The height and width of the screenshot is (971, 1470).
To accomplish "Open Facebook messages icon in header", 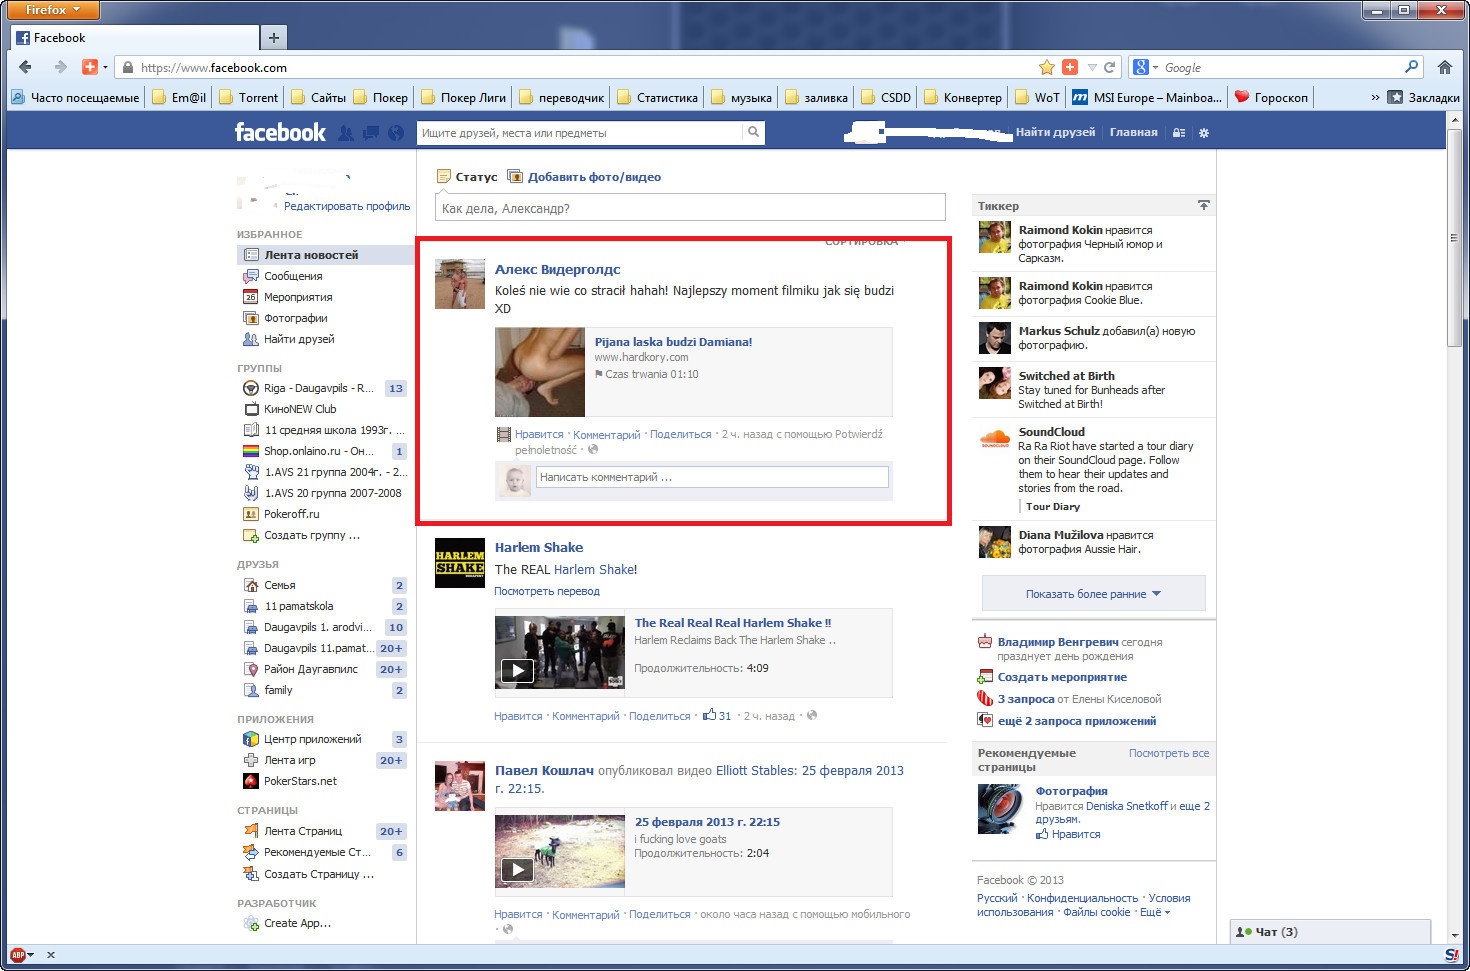I will 371,133.
